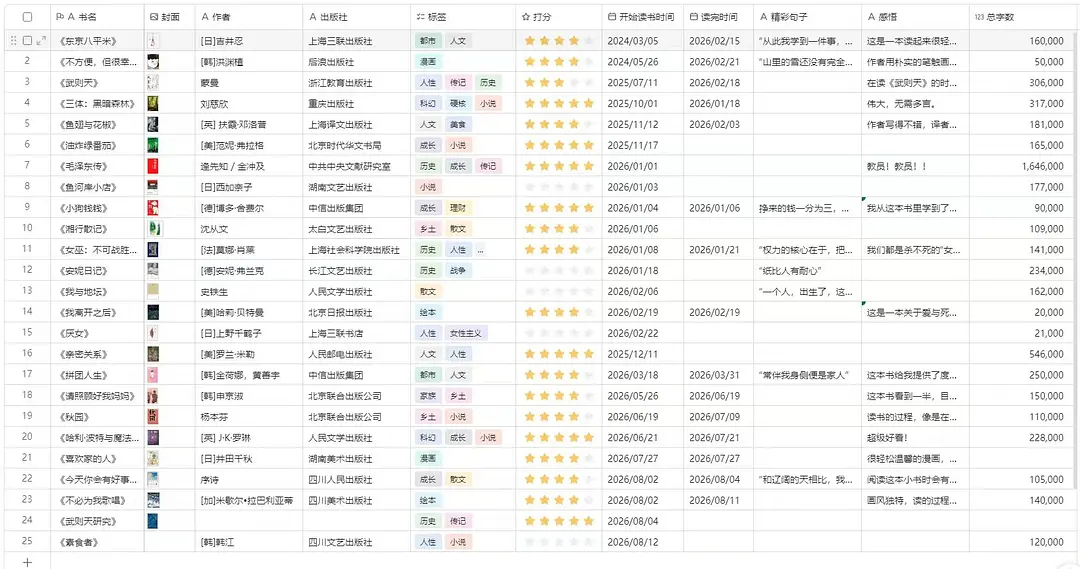Screen dimensions: 1080x569
Task: Select the start date cell 2025/12/11
Action: 643,354
